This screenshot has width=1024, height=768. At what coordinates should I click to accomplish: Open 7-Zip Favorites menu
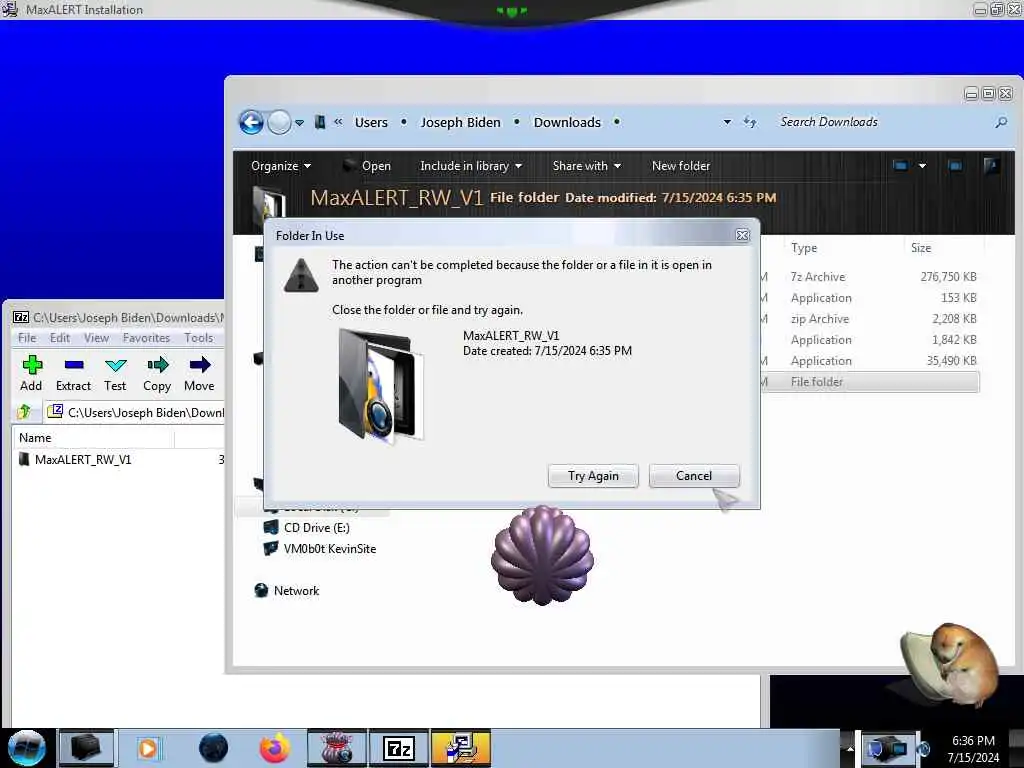146,338
